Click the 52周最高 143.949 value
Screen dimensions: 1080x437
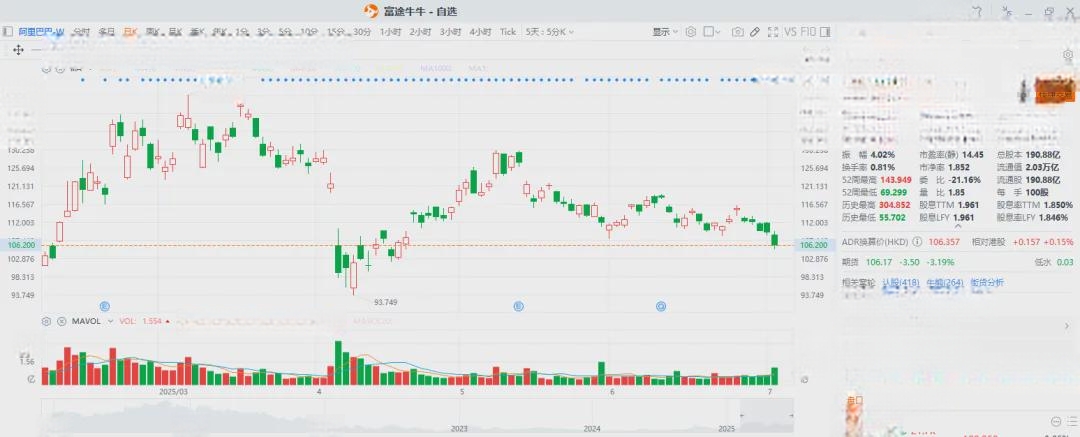point(895,179)
